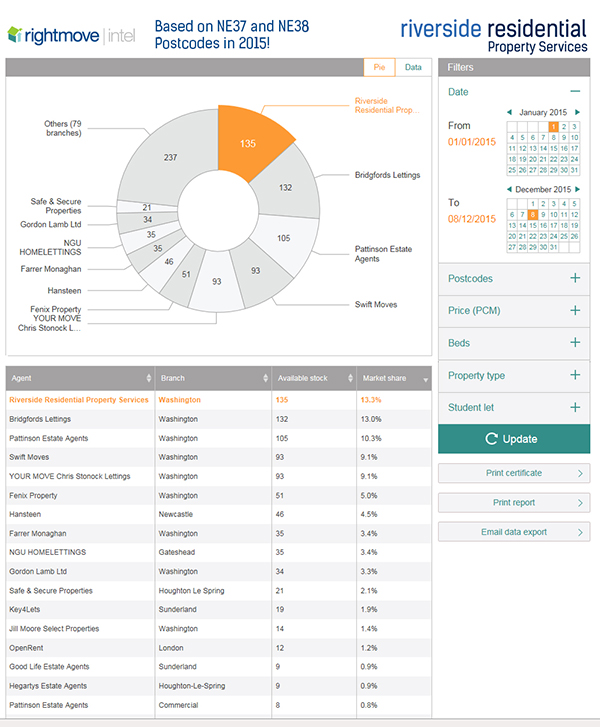Select the Riverside Residential Property Services row
Image resolution: width=600 pixels, height=727 pixels.
coord(218,400)
